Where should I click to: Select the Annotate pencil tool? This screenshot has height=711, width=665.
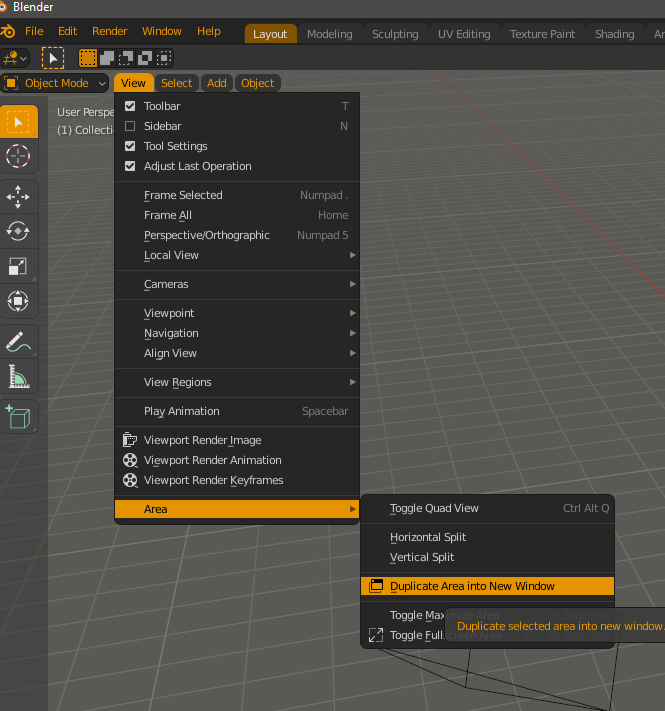tap(19, 341)
